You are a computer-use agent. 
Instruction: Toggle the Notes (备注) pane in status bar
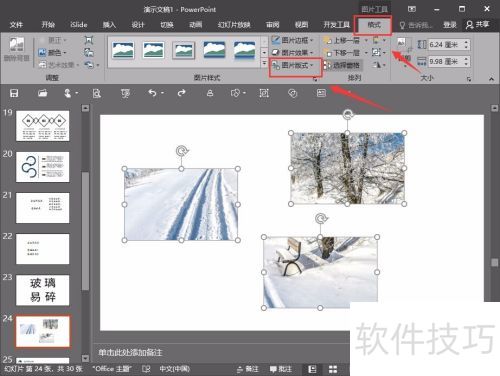[x=248, y=369]
